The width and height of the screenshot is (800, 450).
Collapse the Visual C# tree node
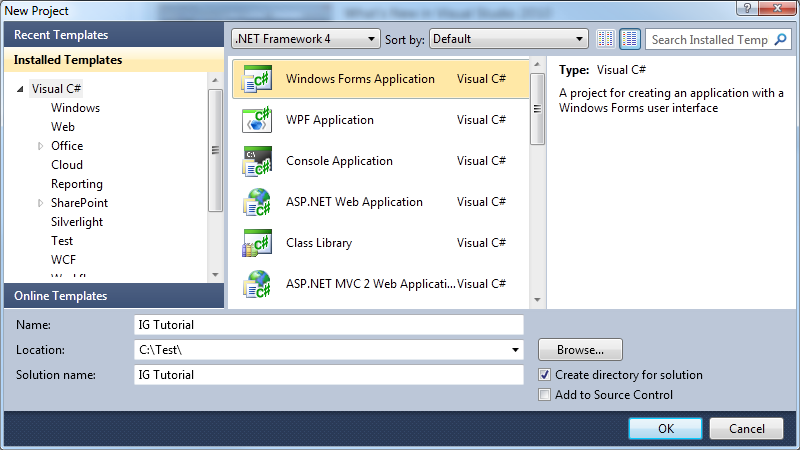pyautogui.click(x=20, y=89)
